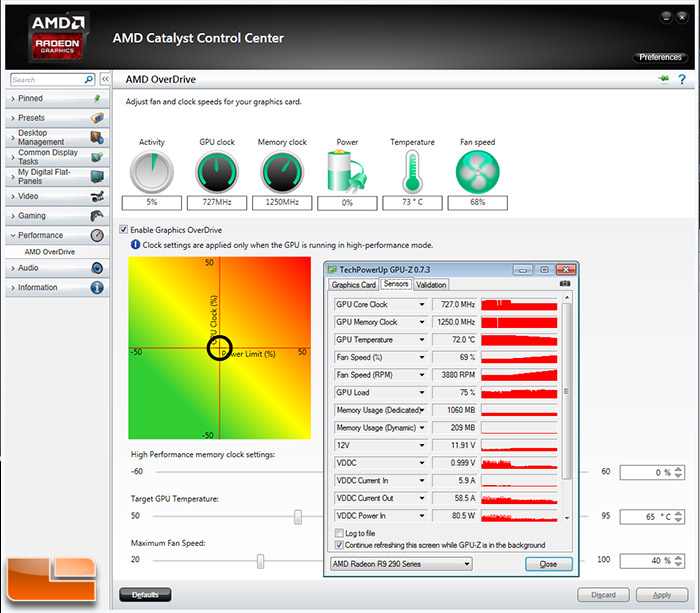
Task: Click the Audio speaker icon
Action: (x=97, y=268)
